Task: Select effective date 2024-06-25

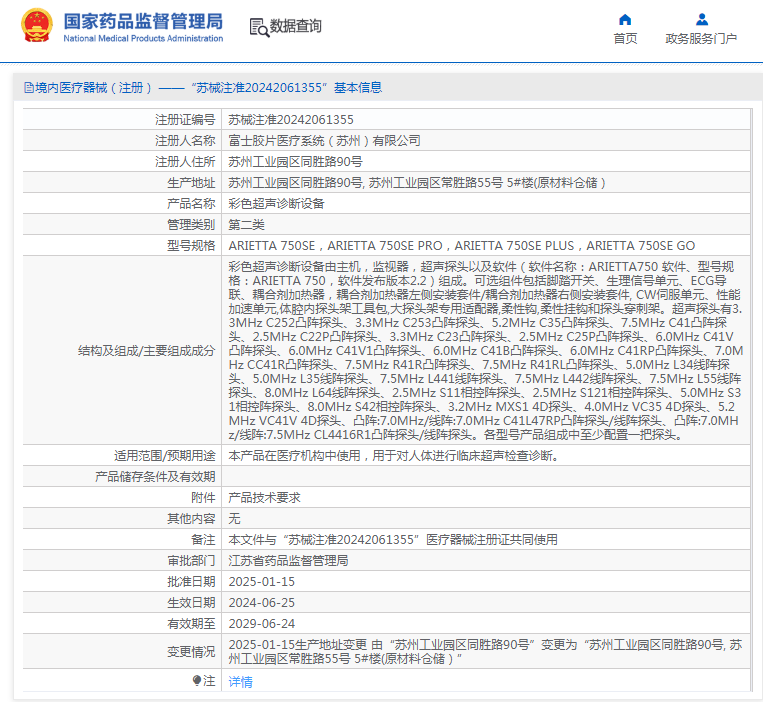Action: tap(261, 602)
